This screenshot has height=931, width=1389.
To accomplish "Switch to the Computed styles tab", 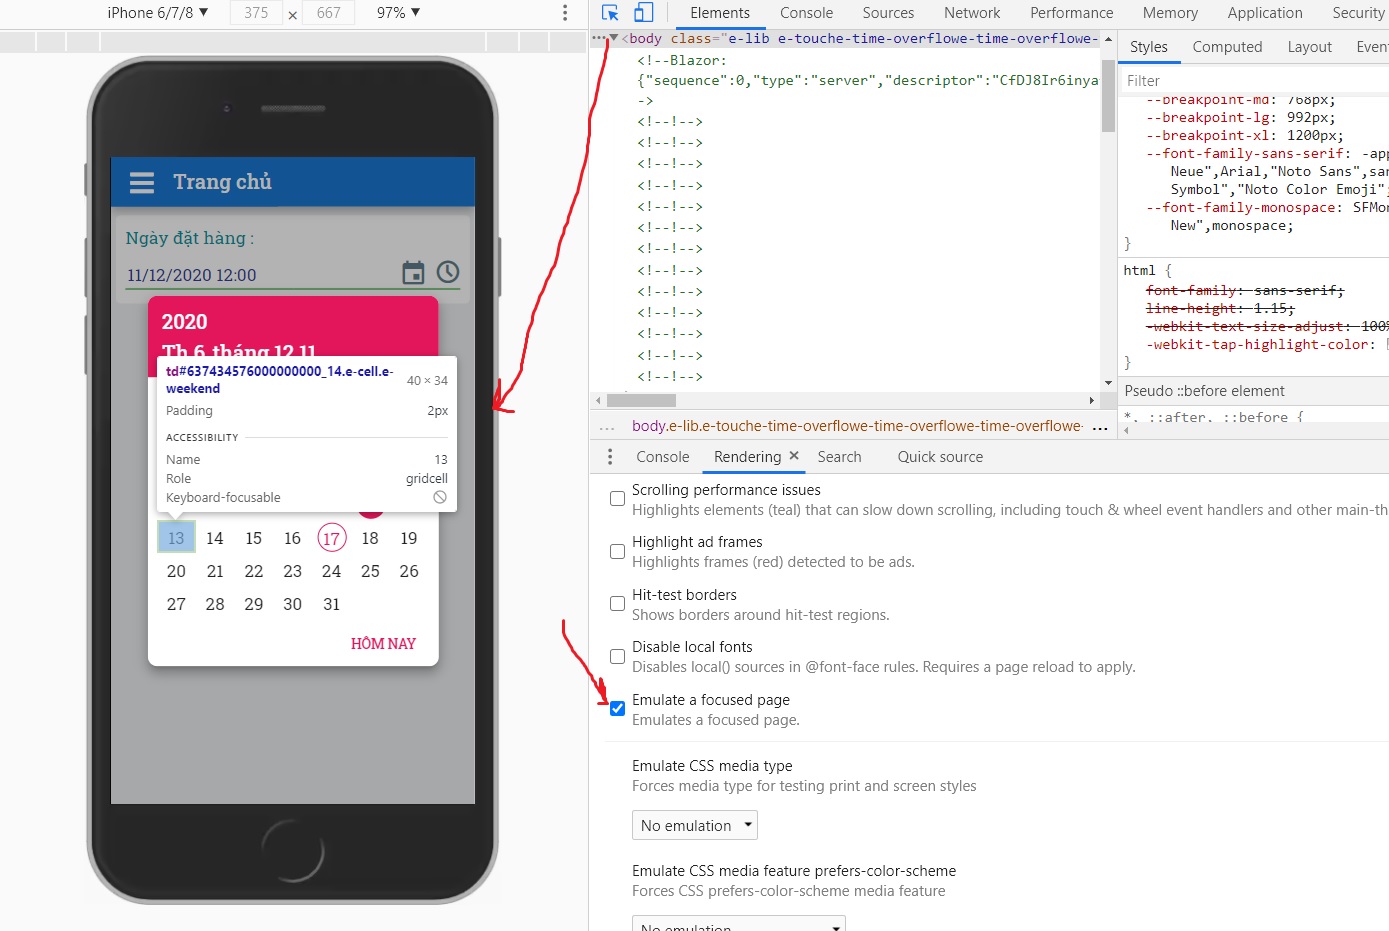I will pos(1227,47).
